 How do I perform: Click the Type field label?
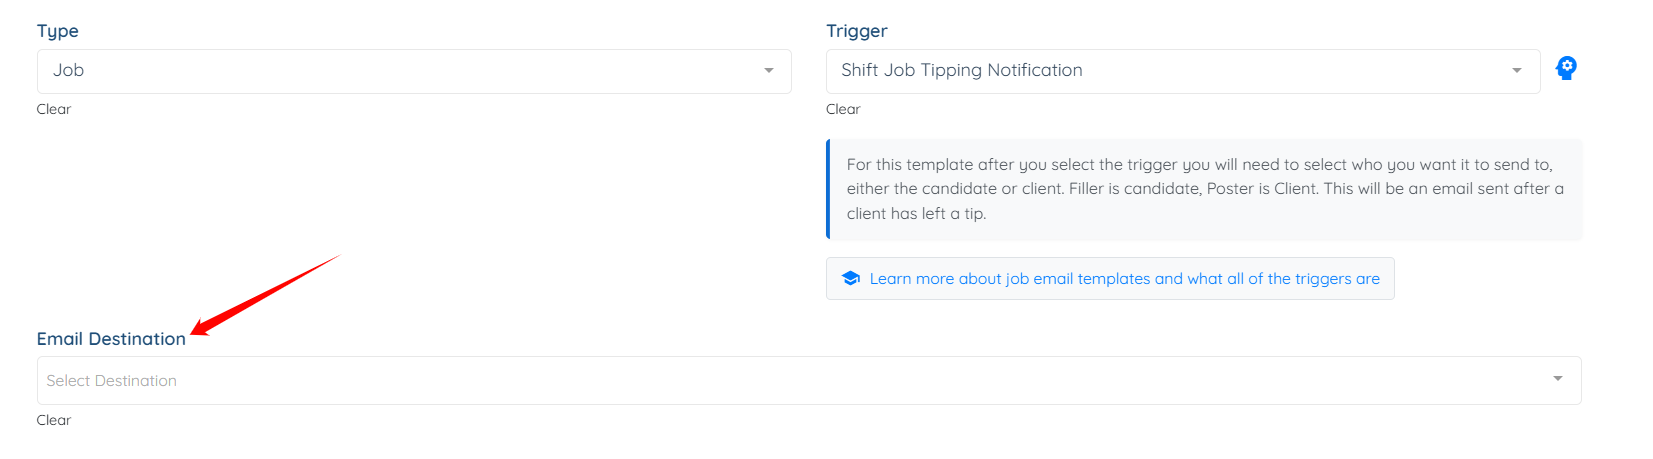point(58,31)
